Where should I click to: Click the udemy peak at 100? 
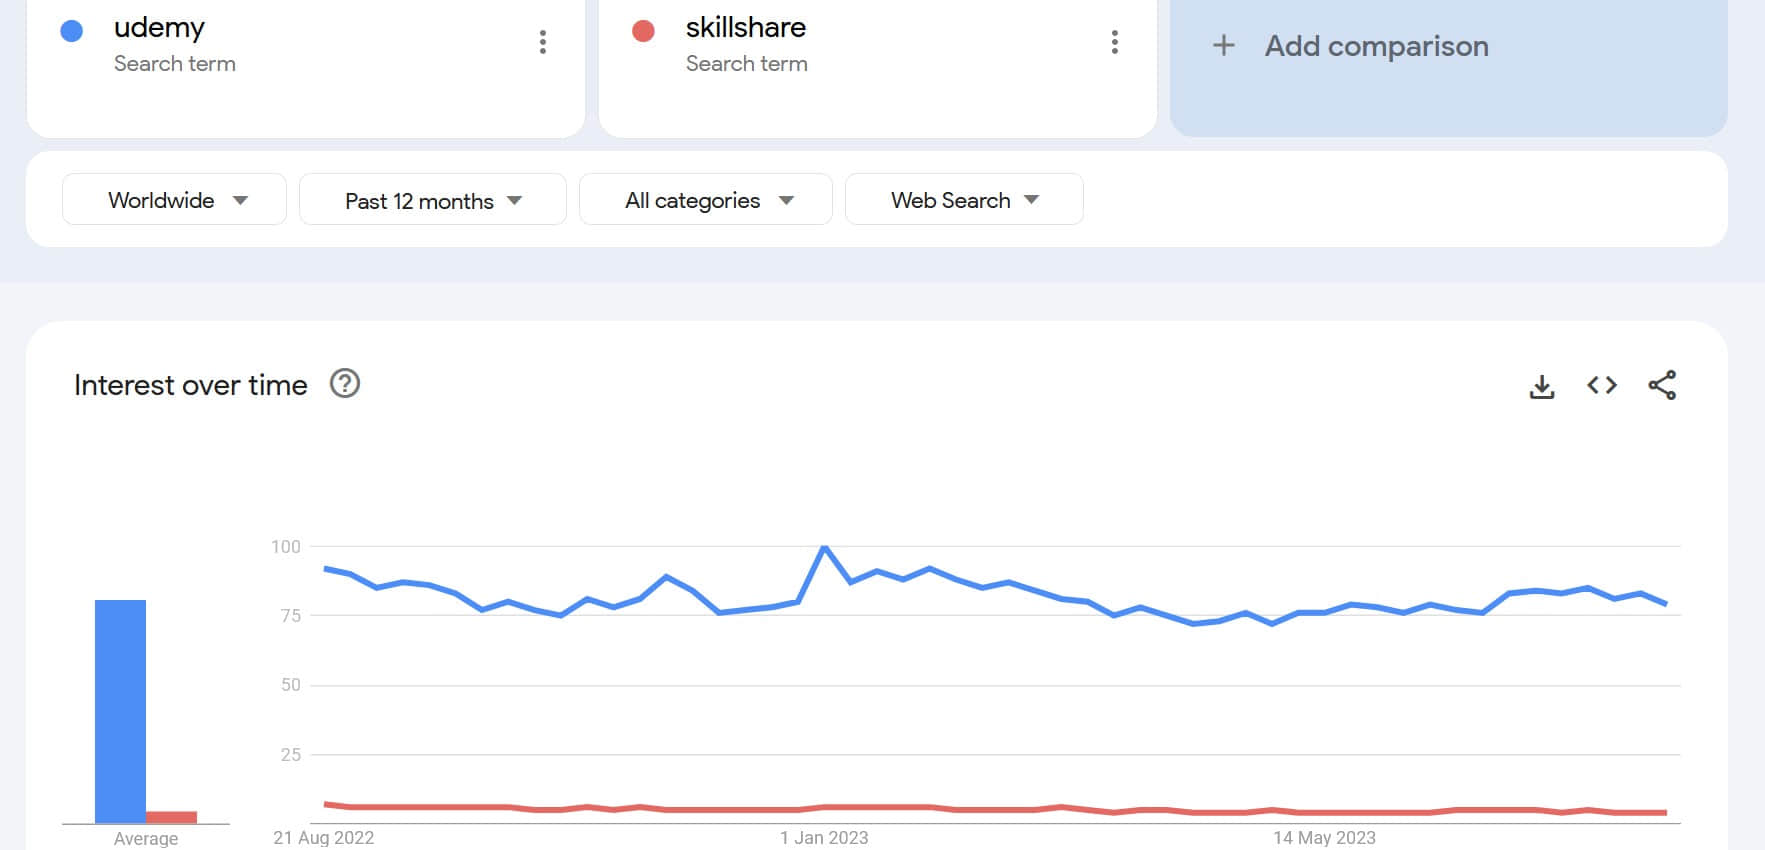click(824, 547)
